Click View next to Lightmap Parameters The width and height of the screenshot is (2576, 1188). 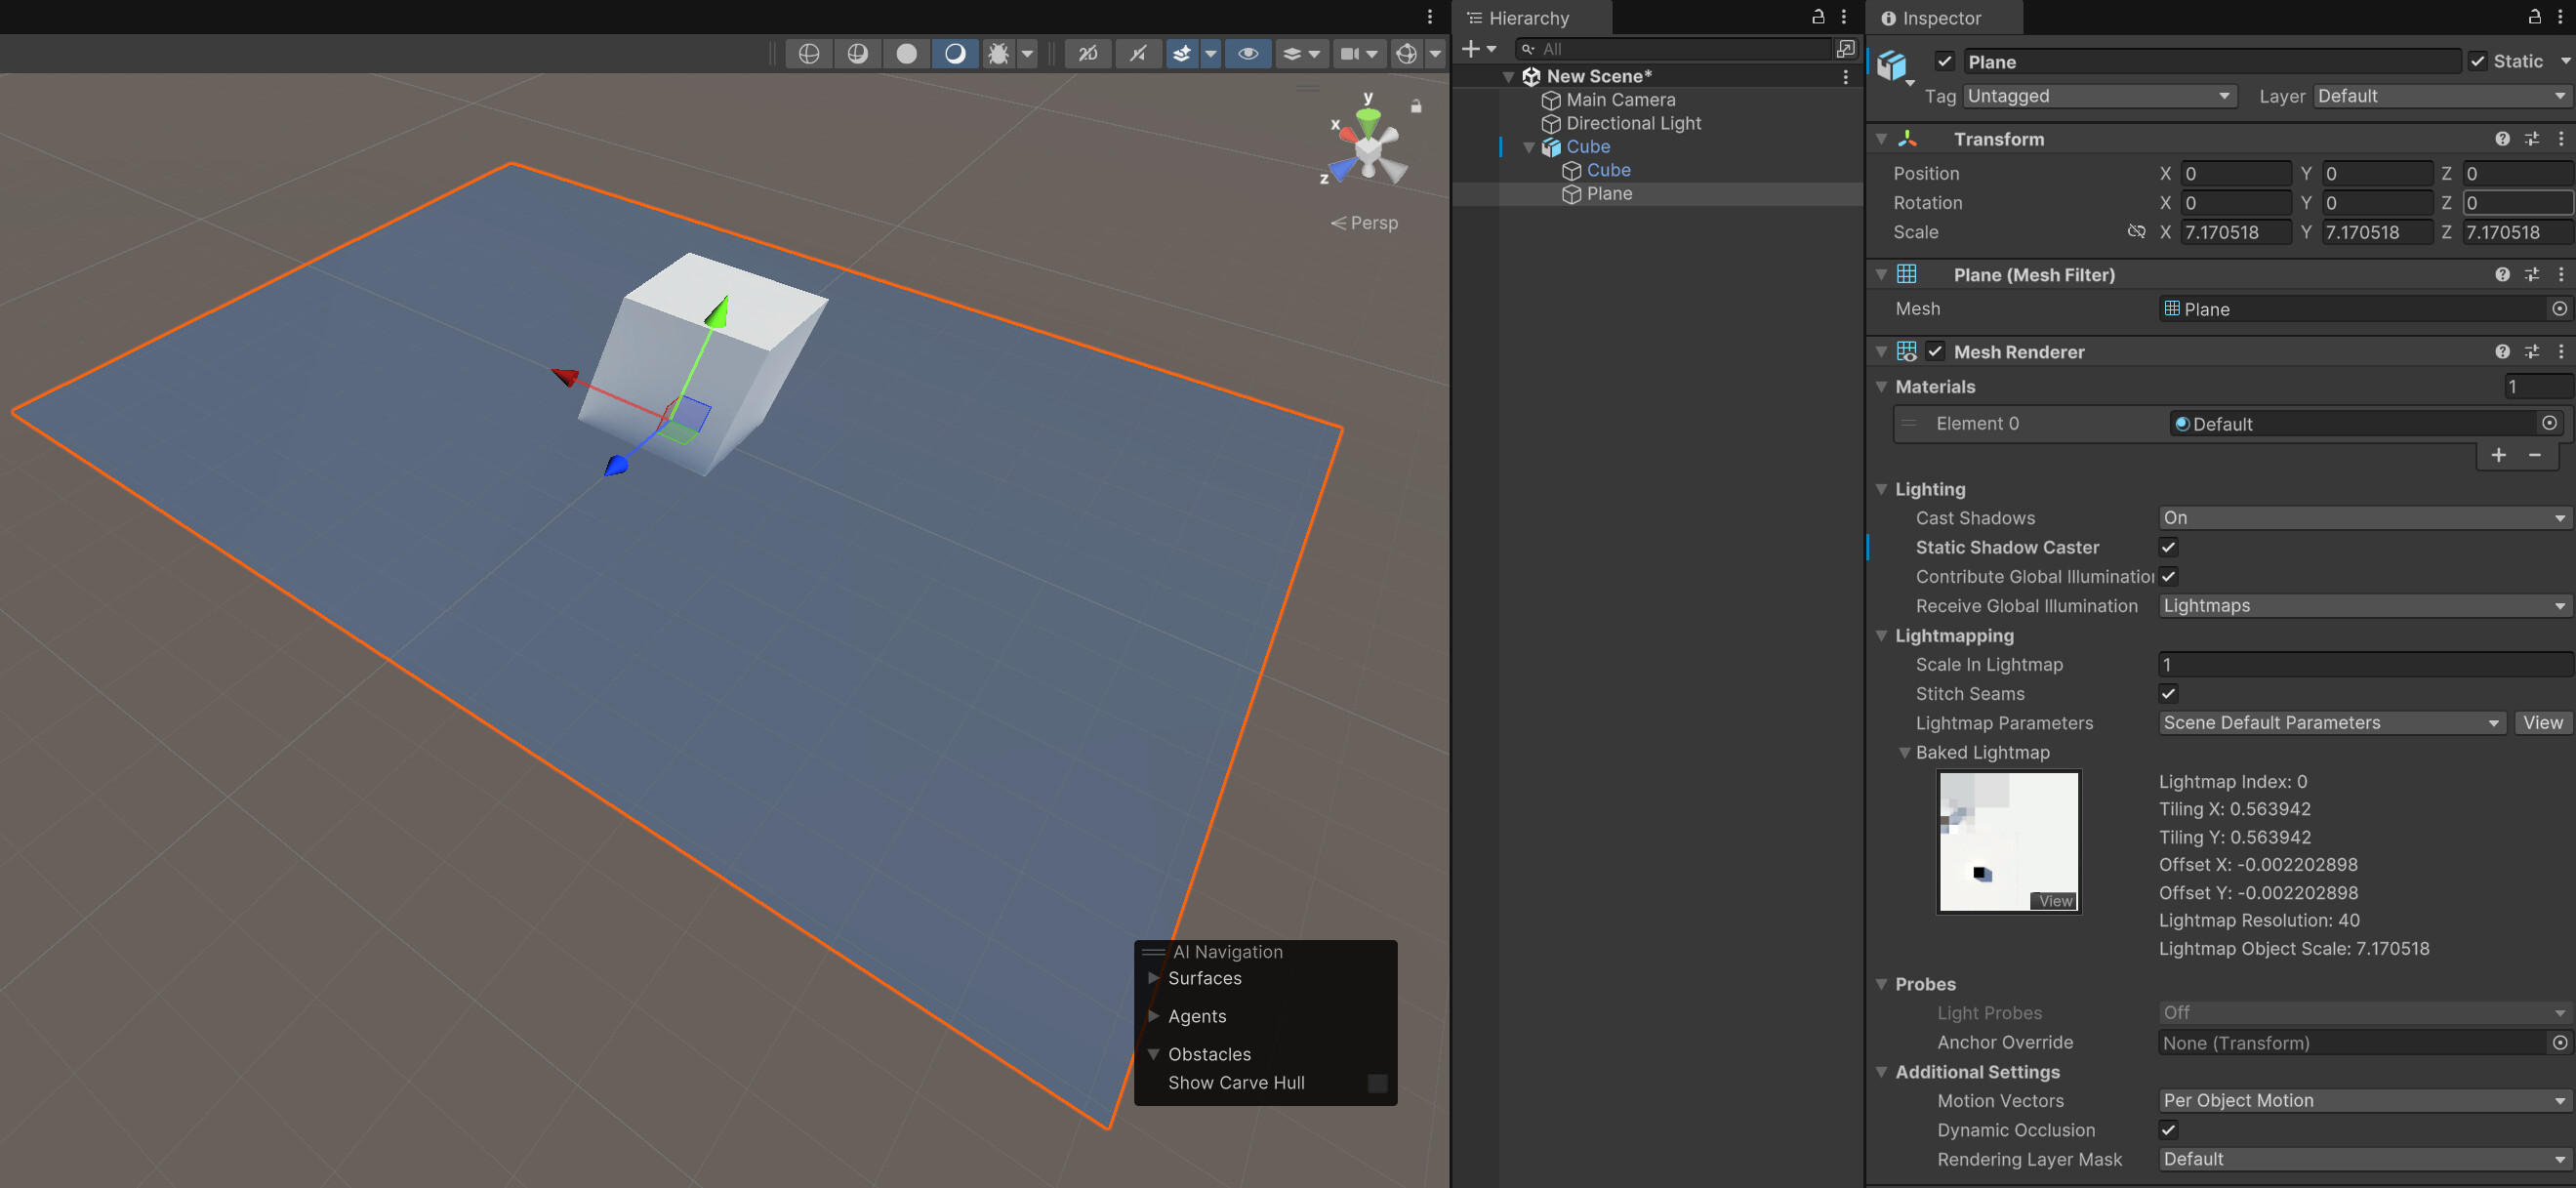(x=2543, y=722)
